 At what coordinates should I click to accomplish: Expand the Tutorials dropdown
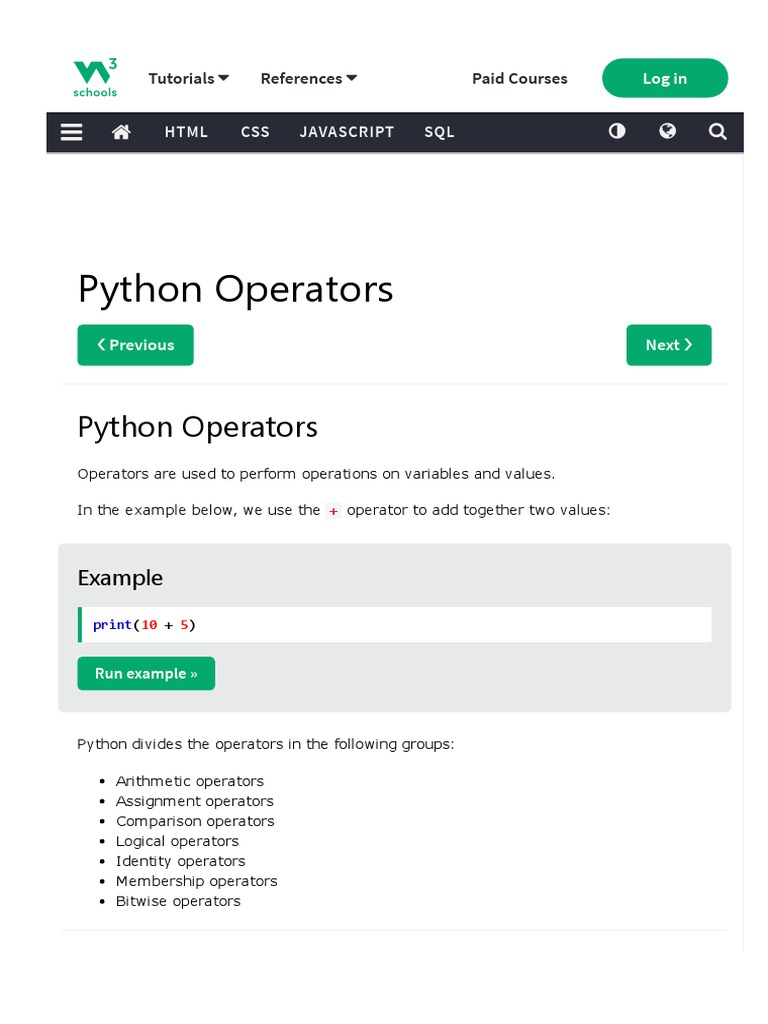188,78
